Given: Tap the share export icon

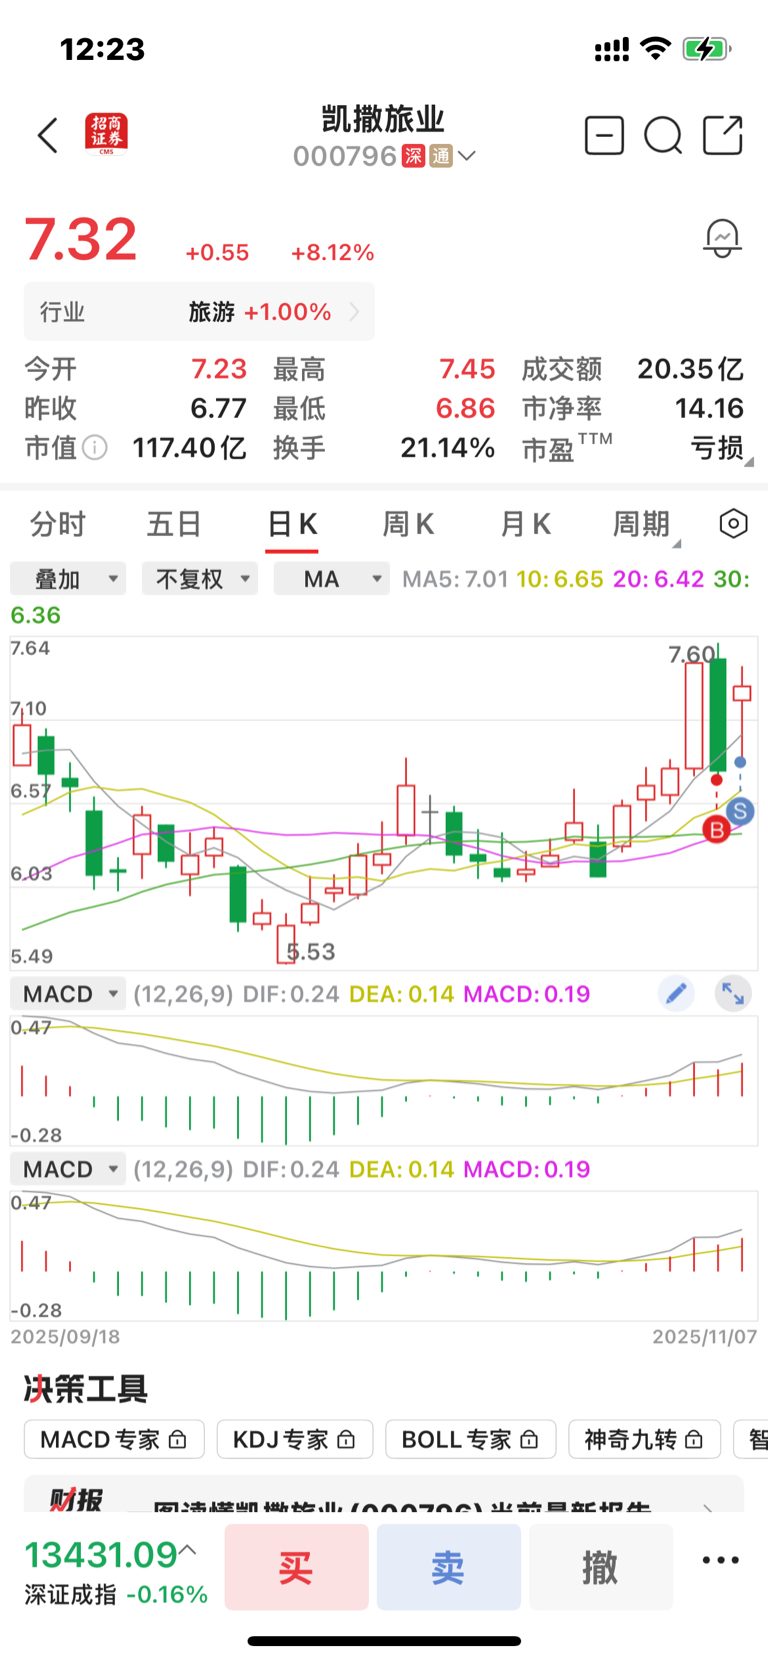Looking at the screenshot, I should point(723,135).
